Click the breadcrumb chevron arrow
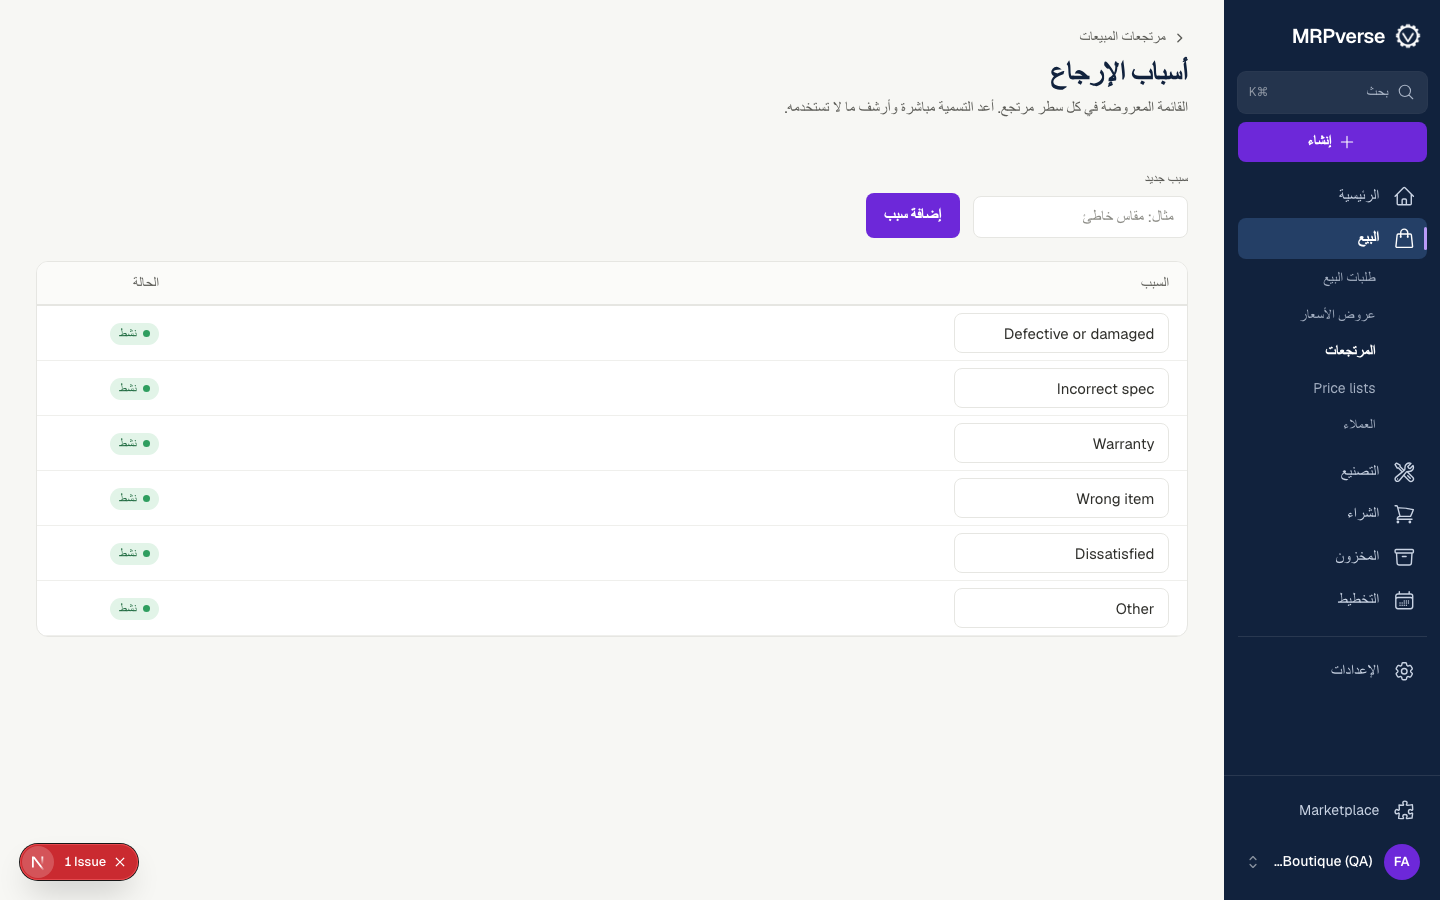Image resolution: width=1440 pixels, height=900 pixels. pyautogui.click(x=1180, y=37)
